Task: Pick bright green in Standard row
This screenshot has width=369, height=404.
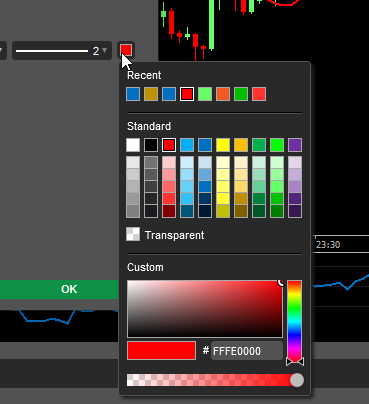Action: [x=277, y=145]
